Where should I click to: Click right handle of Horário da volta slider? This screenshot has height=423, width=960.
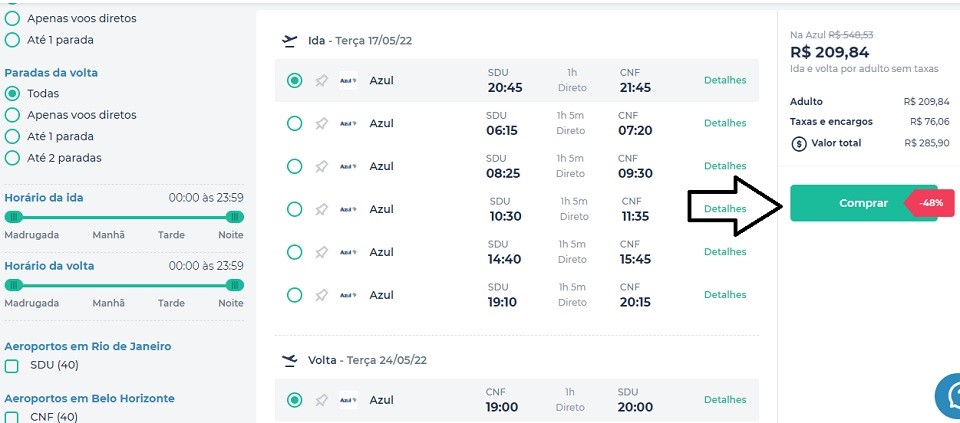235,285
